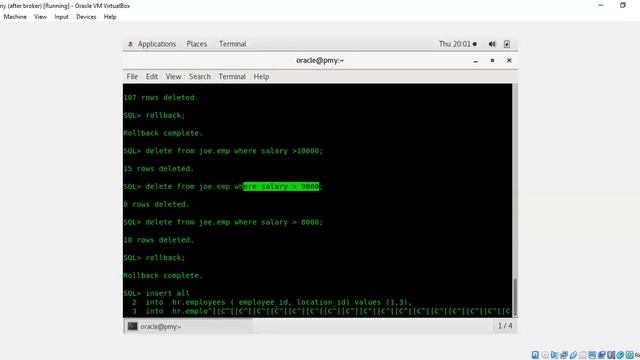Click the last 'Rollback complete.' message
This screenshot has height=360, width=640.
click(x=163, y=276)
